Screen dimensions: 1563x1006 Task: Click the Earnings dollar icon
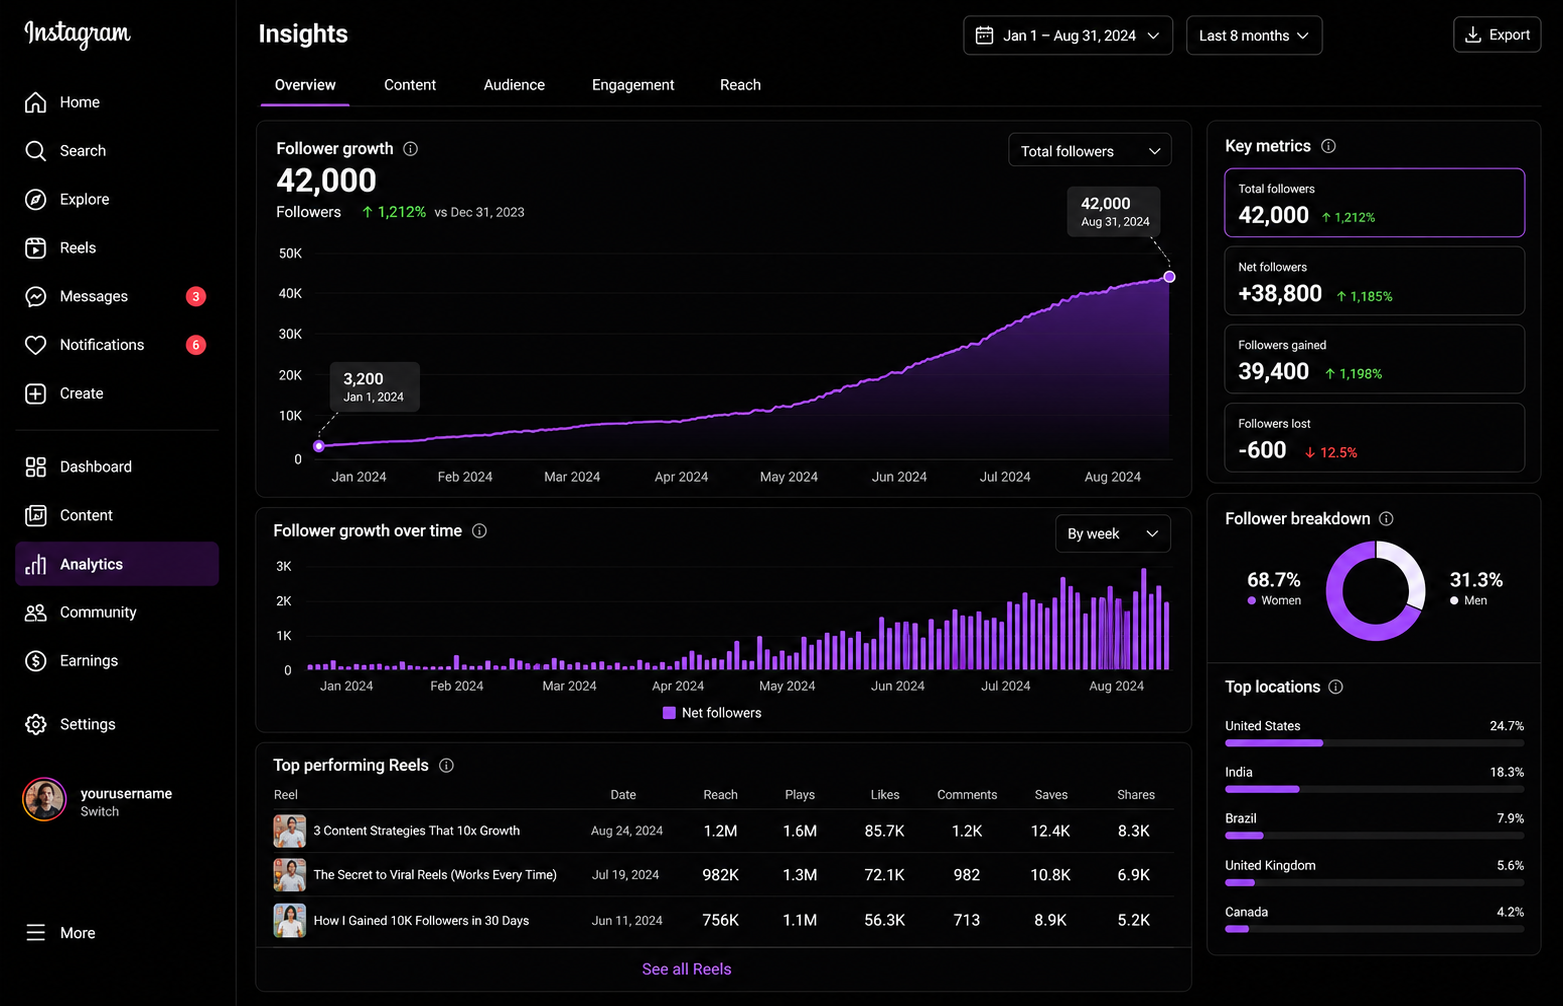tap(36, 661)
